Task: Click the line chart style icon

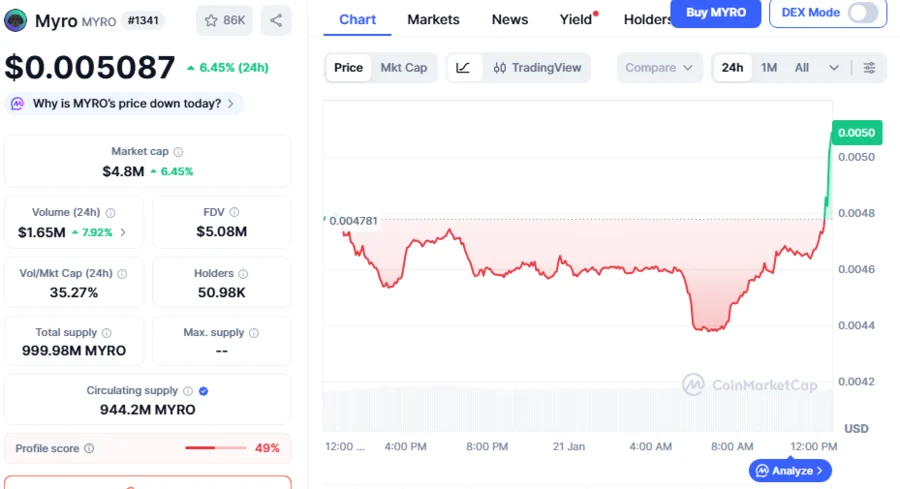Action: point(463,68)
